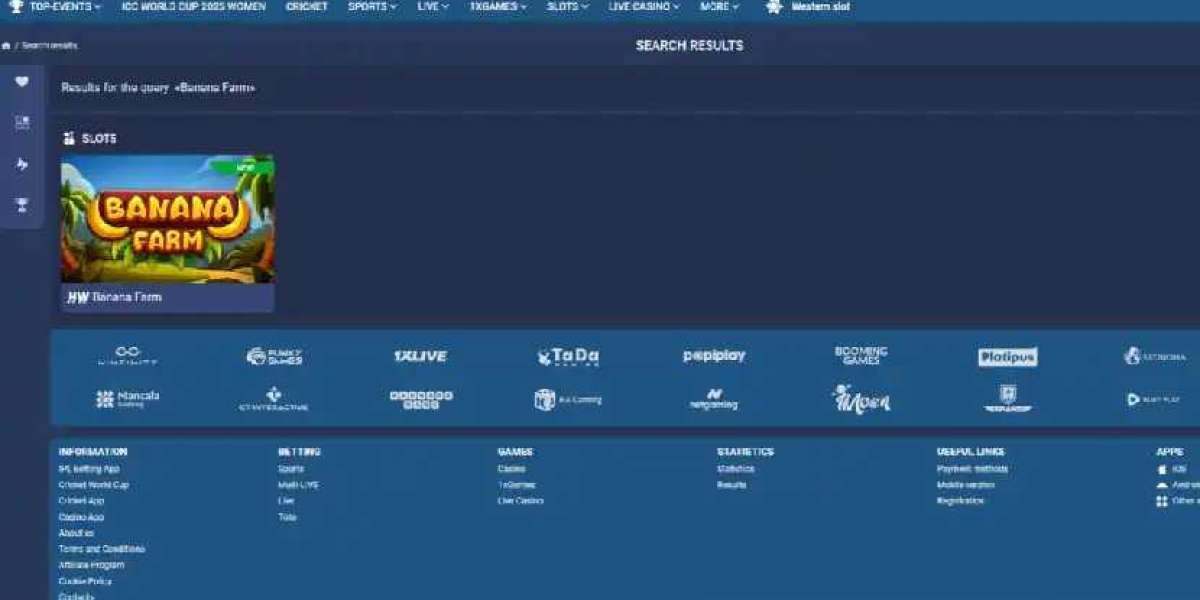This screenshot has height=600, width=1200.
Task: Expand the Sports dropdown in navigation
Action: (372, 7)
